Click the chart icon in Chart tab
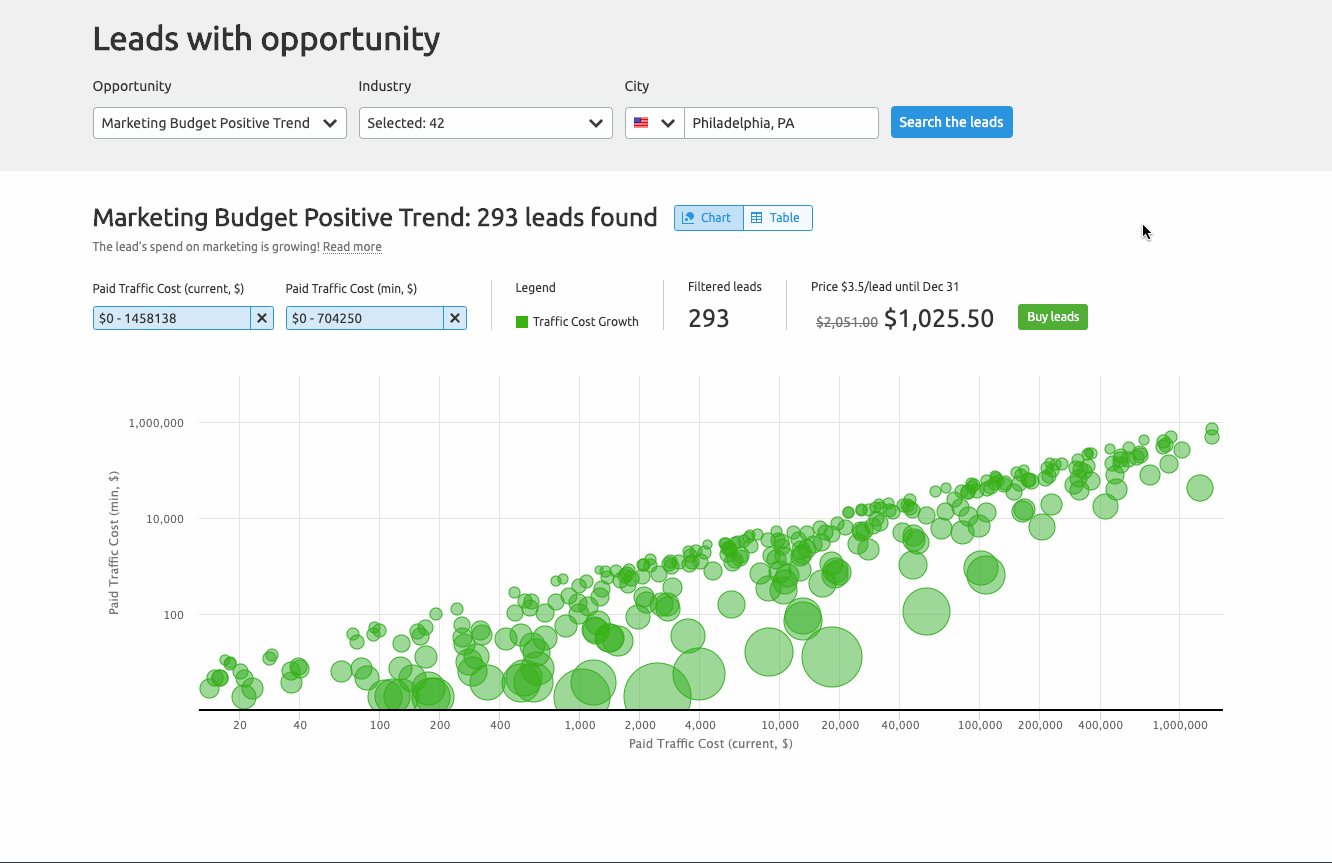 point(688,218)
